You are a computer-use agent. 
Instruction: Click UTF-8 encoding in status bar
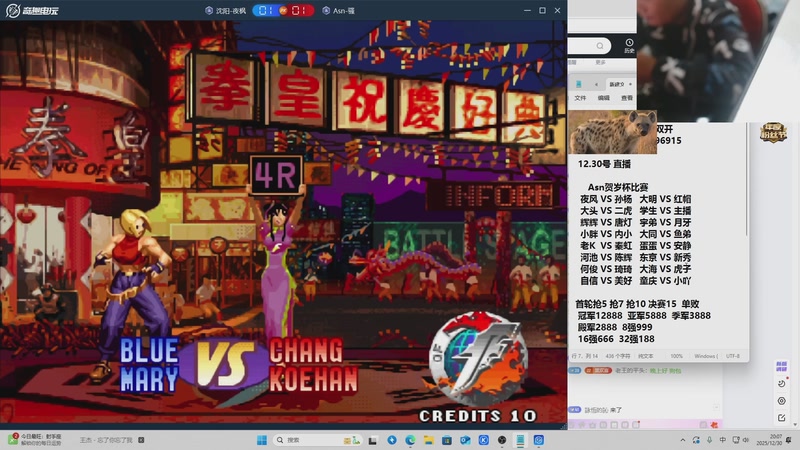(x=733, y=356)
